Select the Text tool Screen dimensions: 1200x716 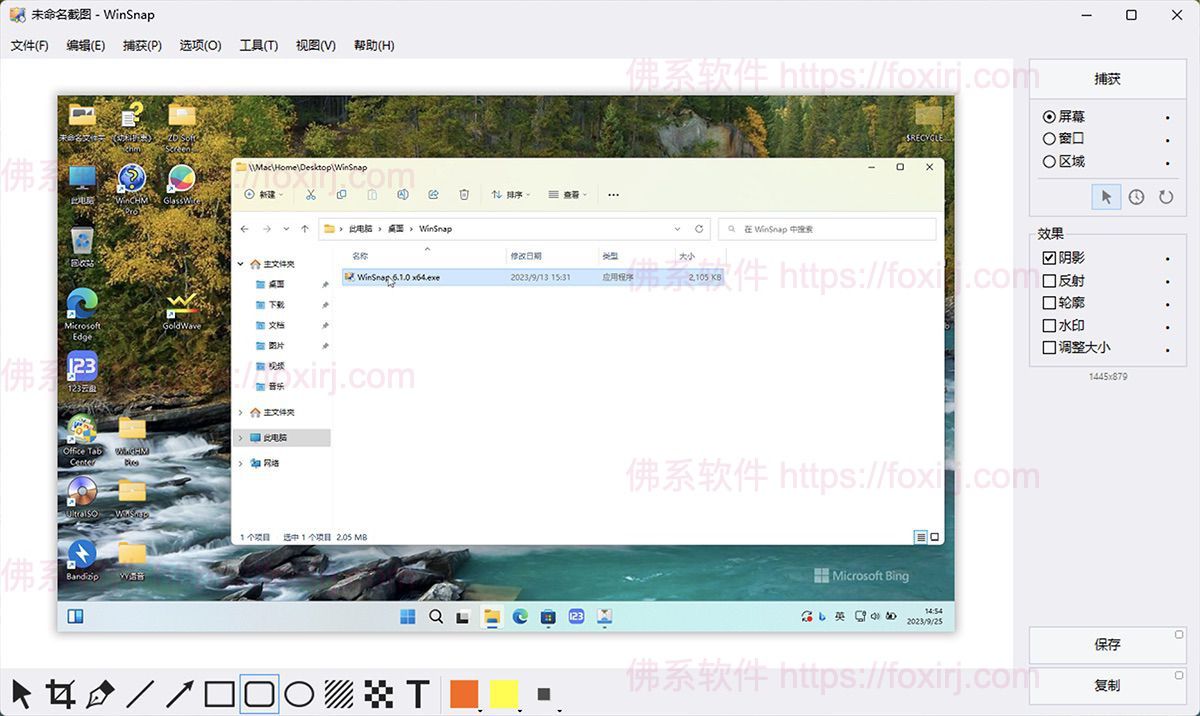418,693
